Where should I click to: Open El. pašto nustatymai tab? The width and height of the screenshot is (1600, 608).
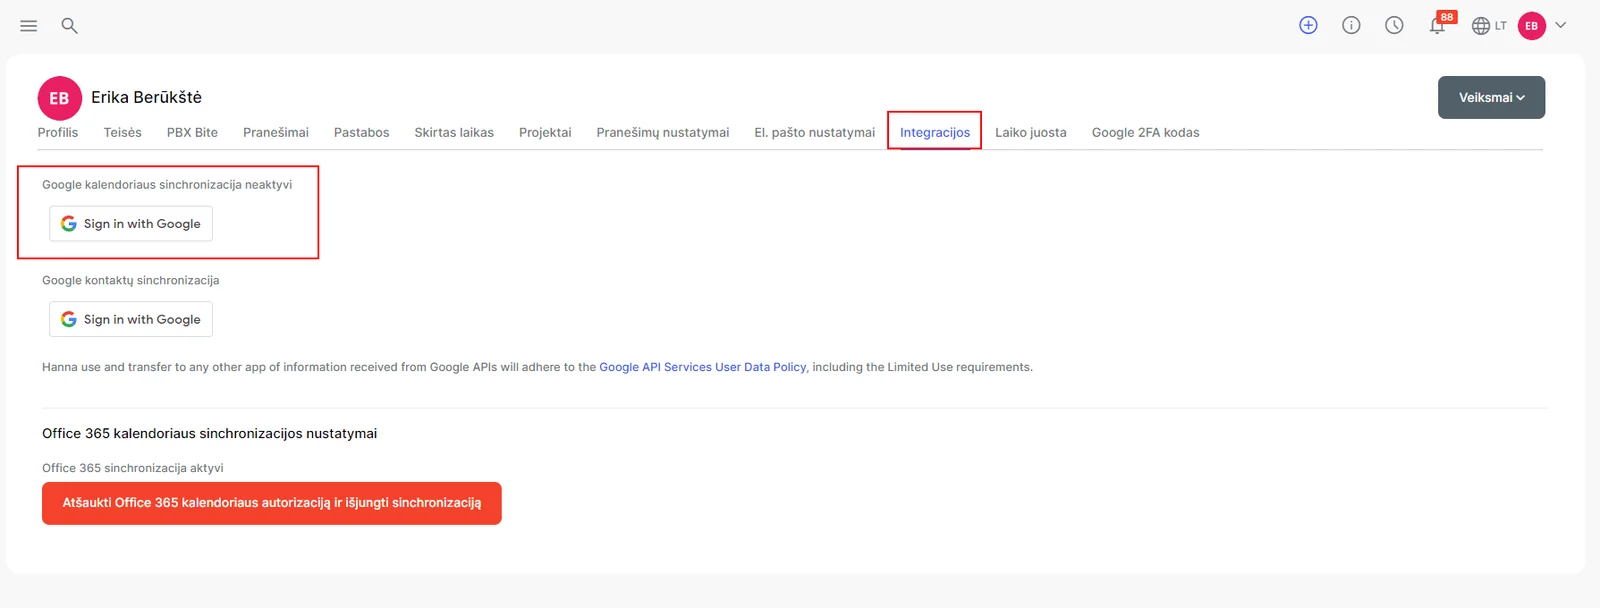[814, 132]
